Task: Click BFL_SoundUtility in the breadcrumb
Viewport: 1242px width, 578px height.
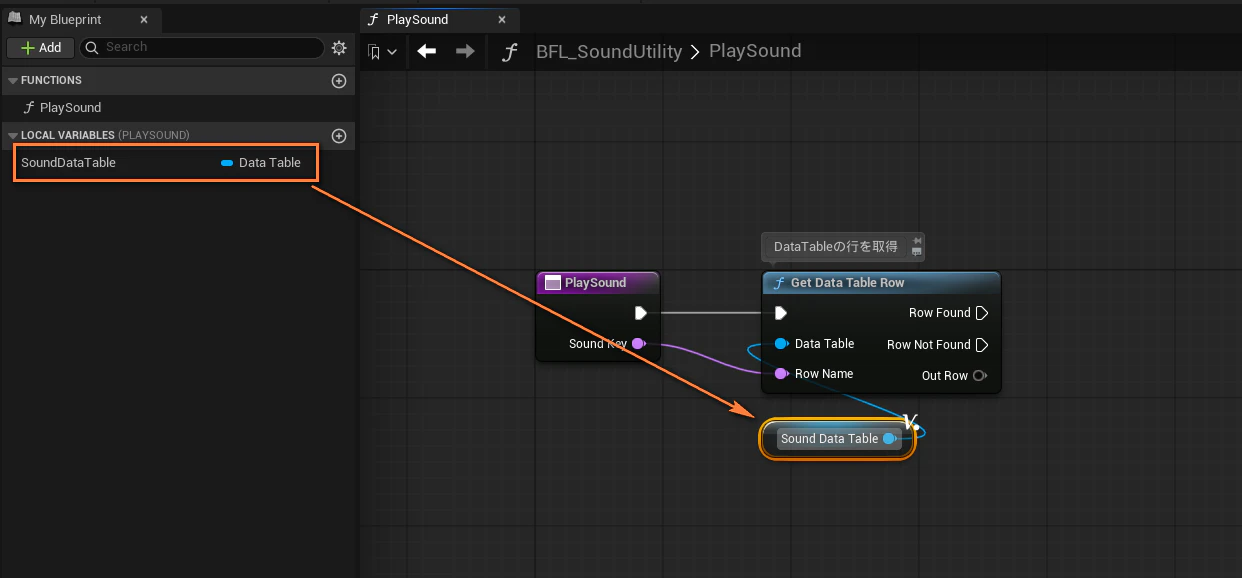Action: pos(609,51)
